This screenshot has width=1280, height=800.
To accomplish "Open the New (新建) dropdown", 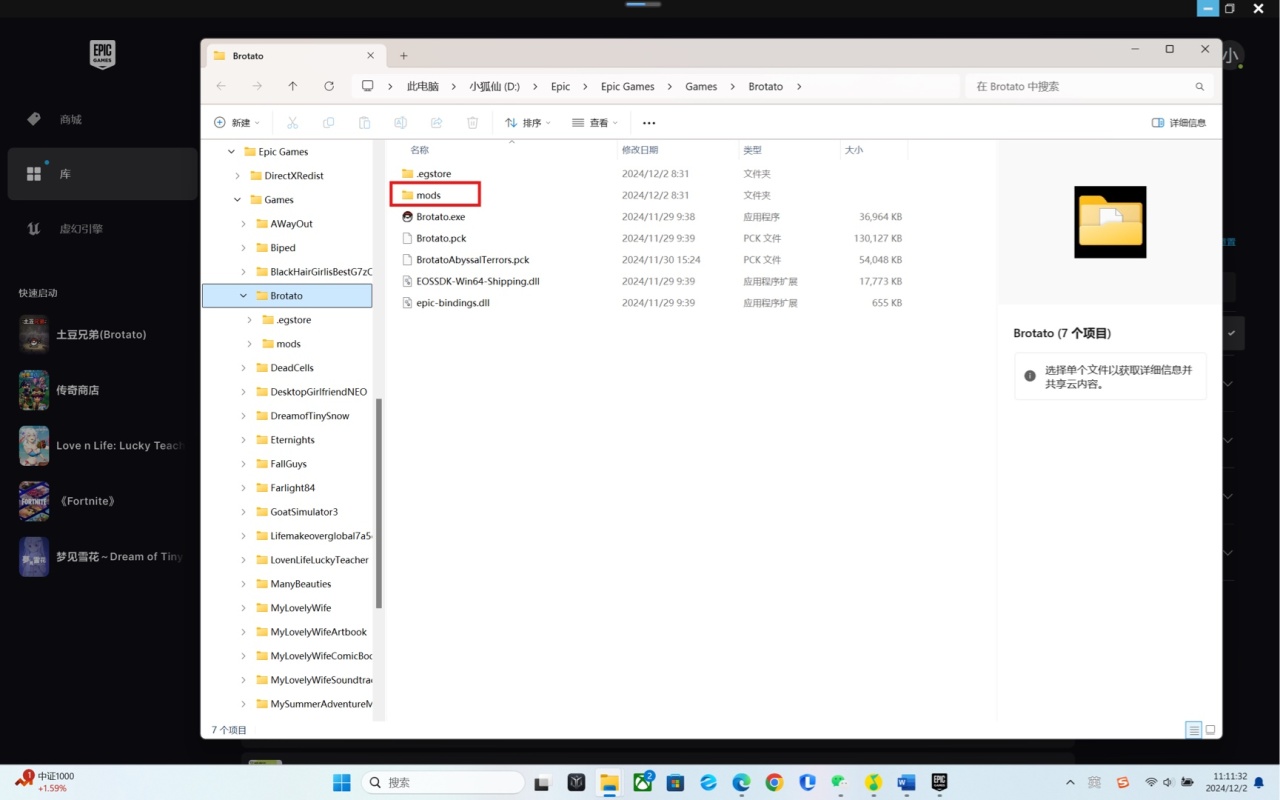I will point(236,123).
